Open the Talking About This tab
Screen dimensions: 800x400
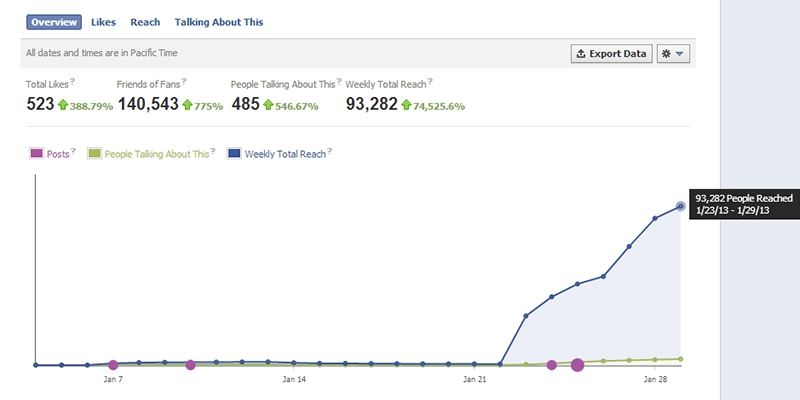[x=219, y=22]
